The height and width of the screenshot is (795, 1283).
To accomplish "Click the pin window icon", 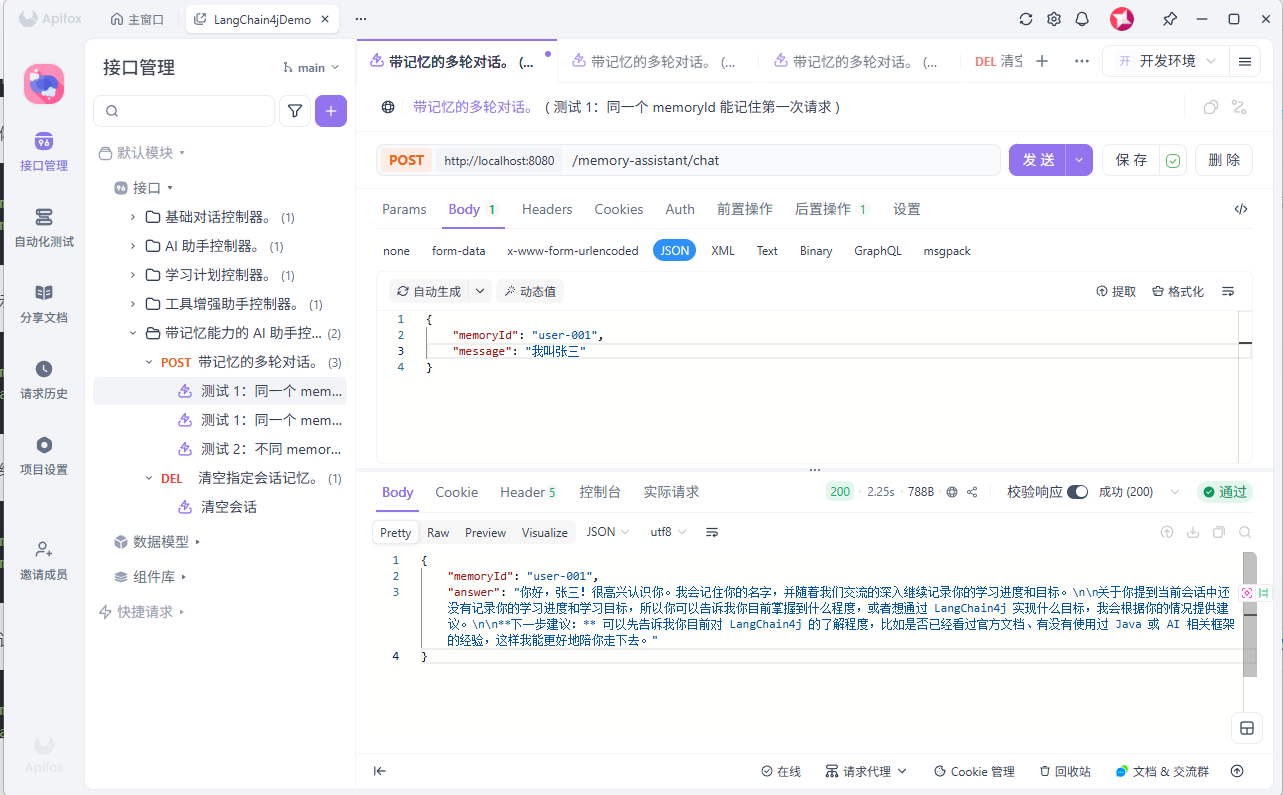I will pyautogui.click(x=1169, y=19).
